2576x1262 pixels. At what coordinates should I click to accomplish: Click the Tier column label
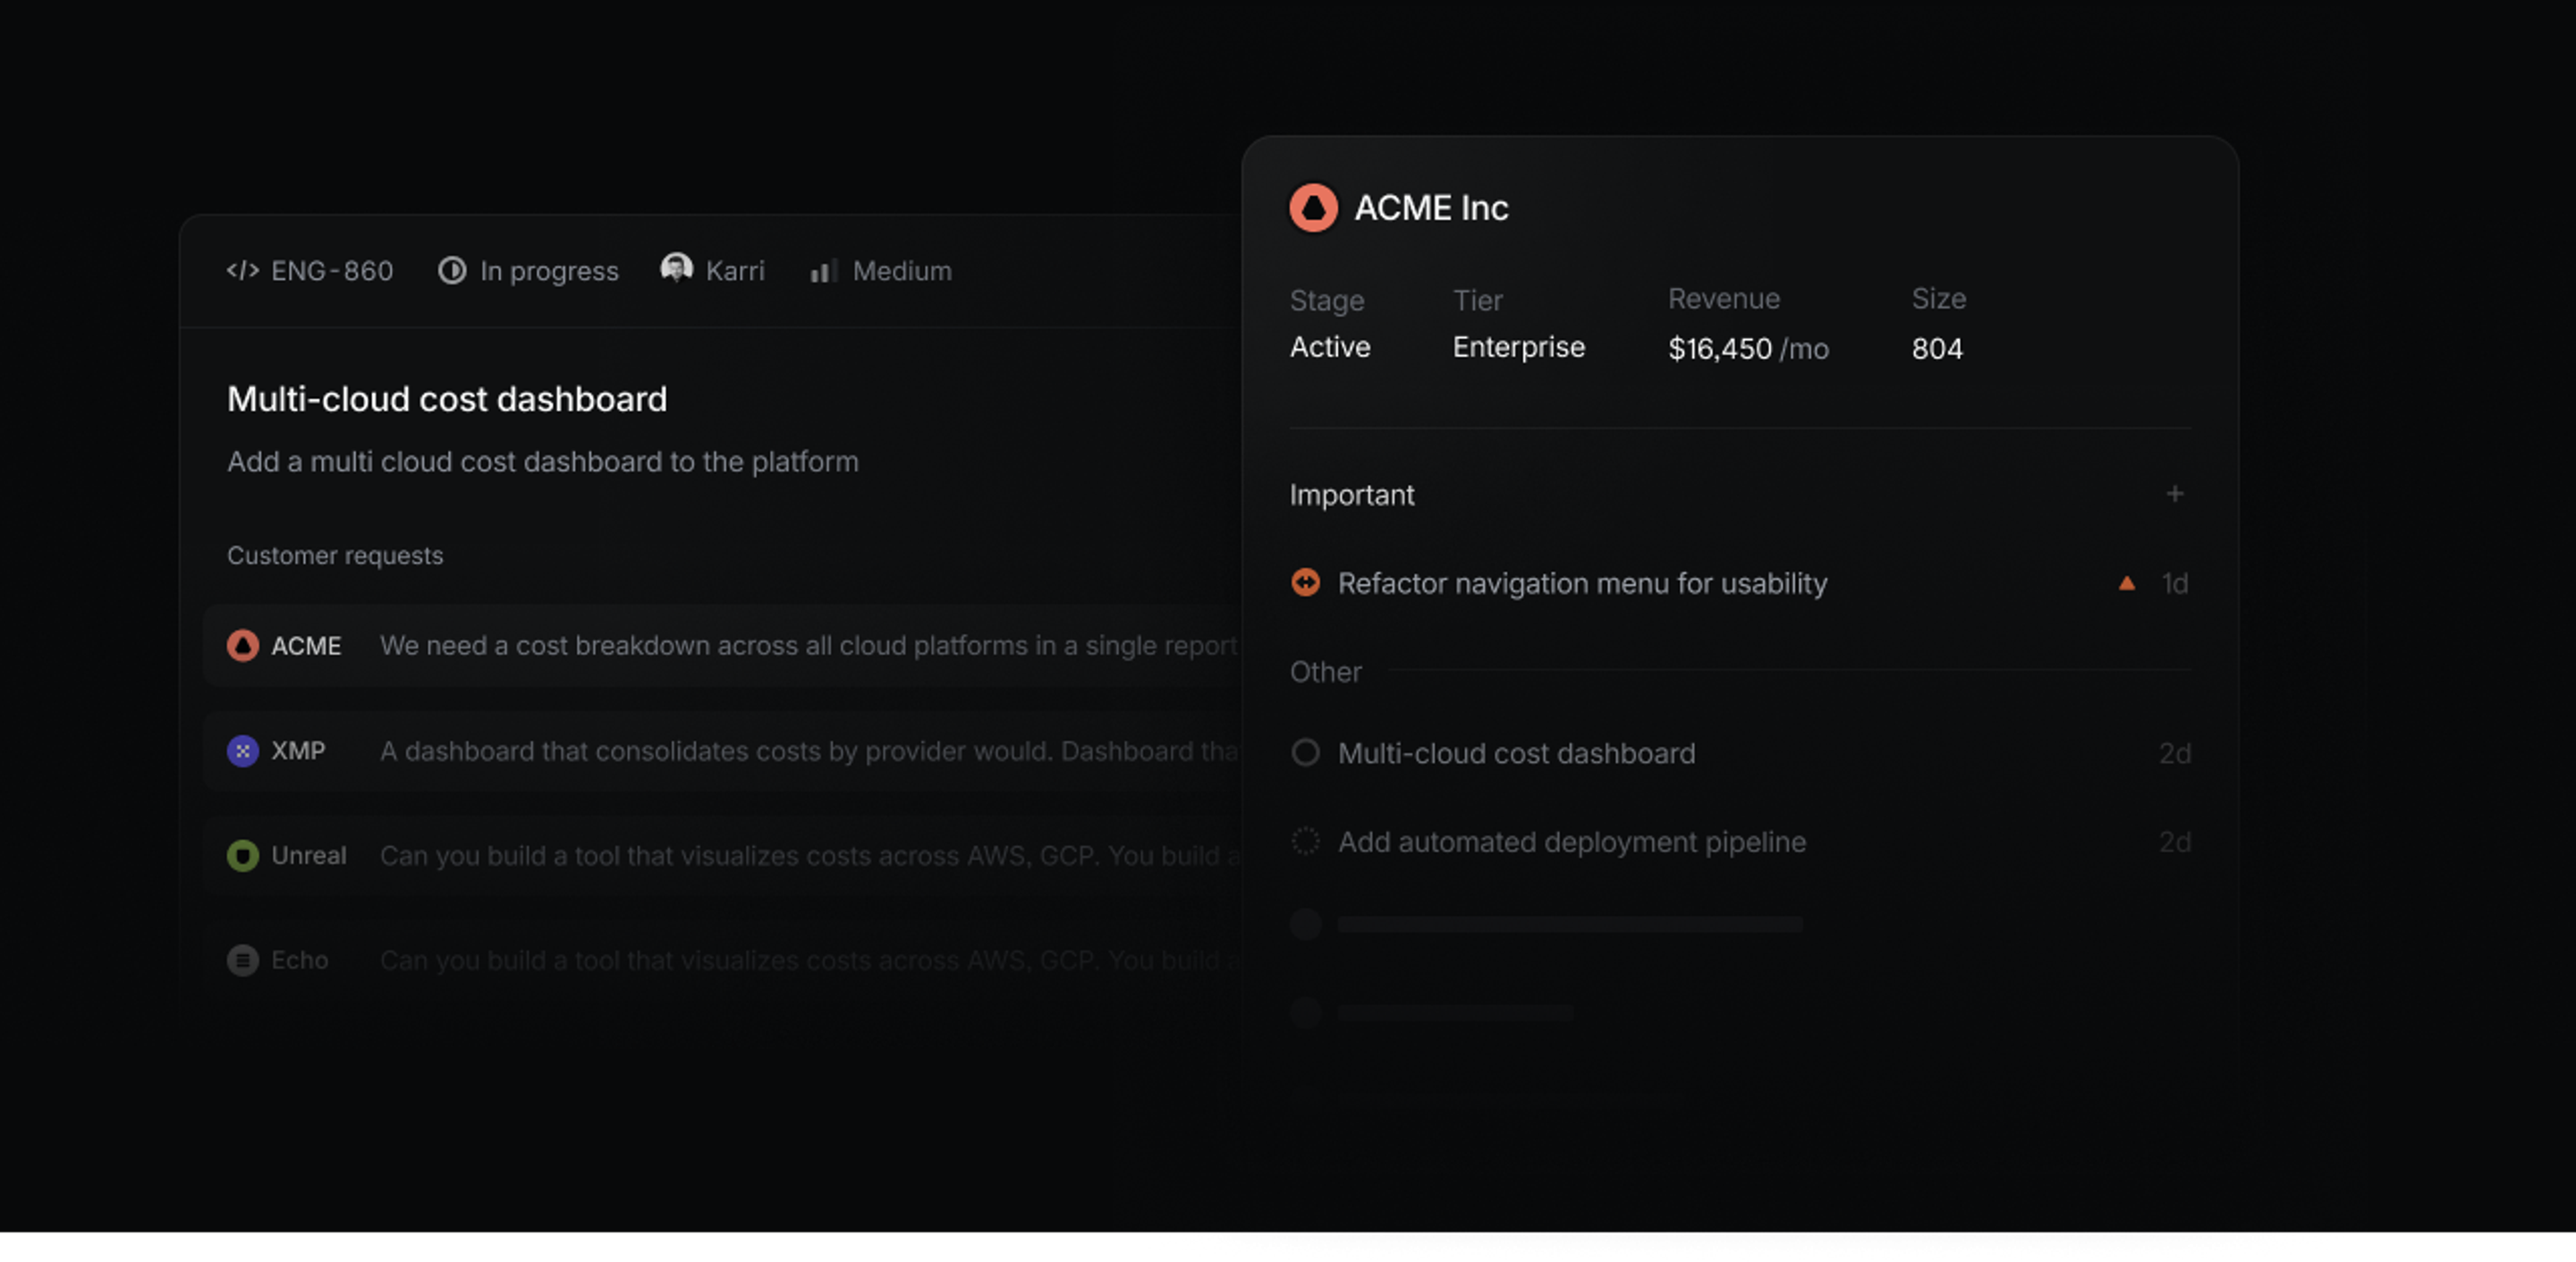click(x=1477, y=301)
